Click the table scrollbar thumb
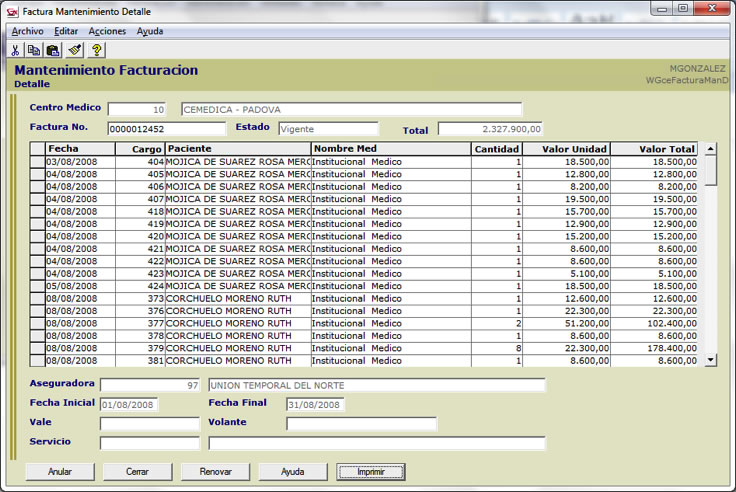736x492 pixels. point(711,170)
